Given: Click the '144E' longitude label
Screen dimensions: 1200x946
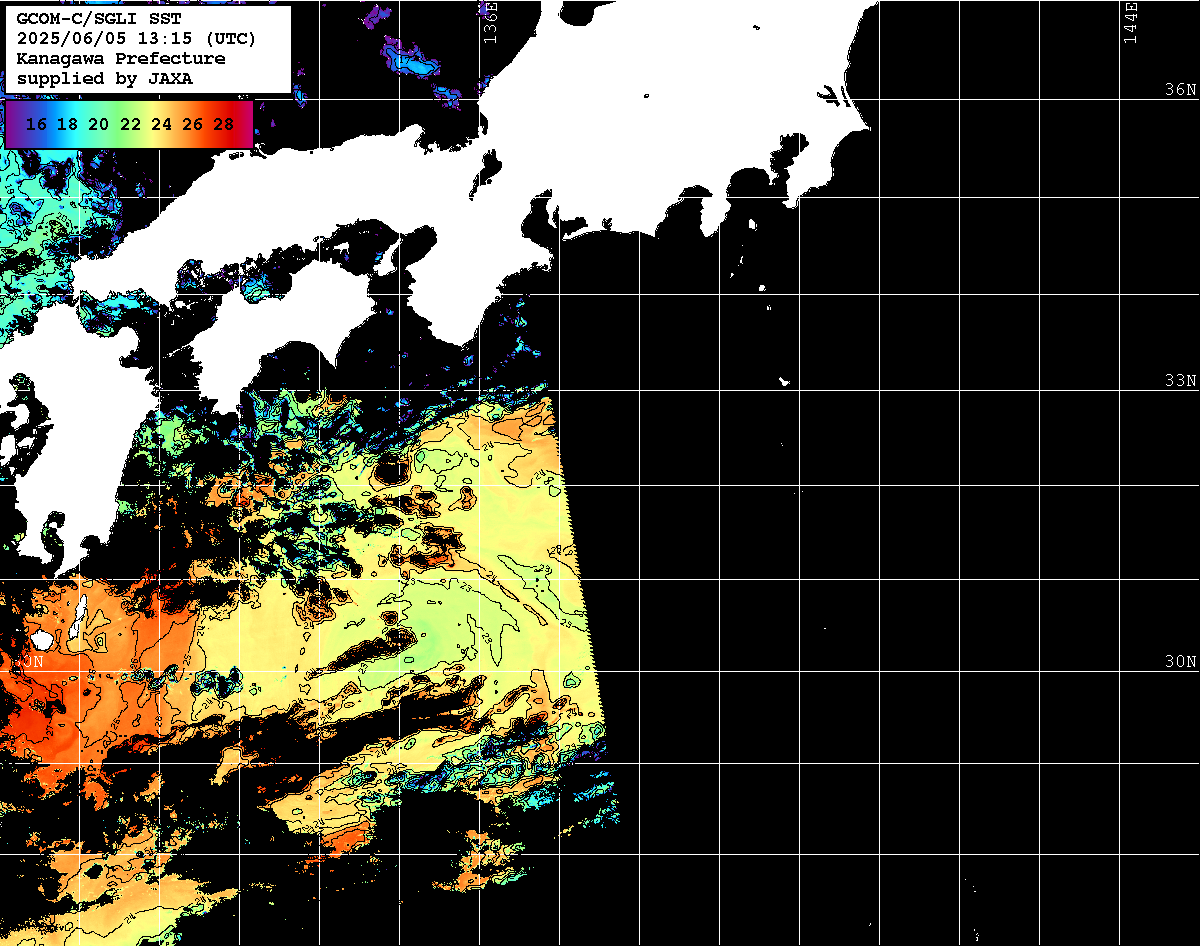Looking at the screenshot, I should [1130, 22].
